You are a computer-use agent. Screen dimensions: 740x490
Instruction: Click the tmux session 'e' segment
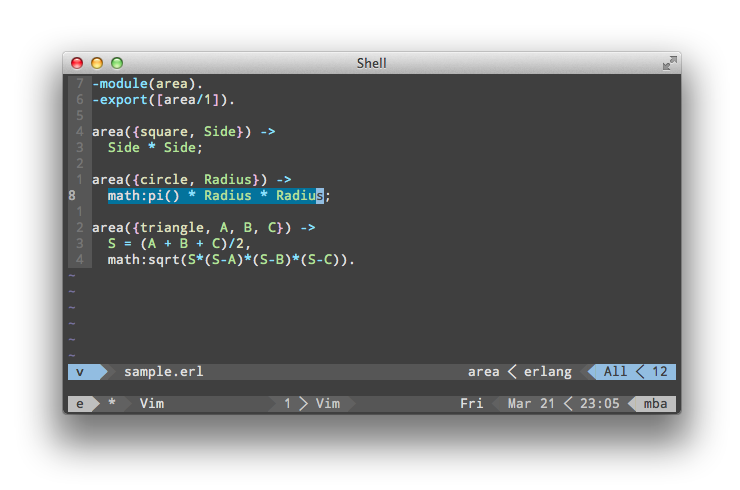pos(81,404)
